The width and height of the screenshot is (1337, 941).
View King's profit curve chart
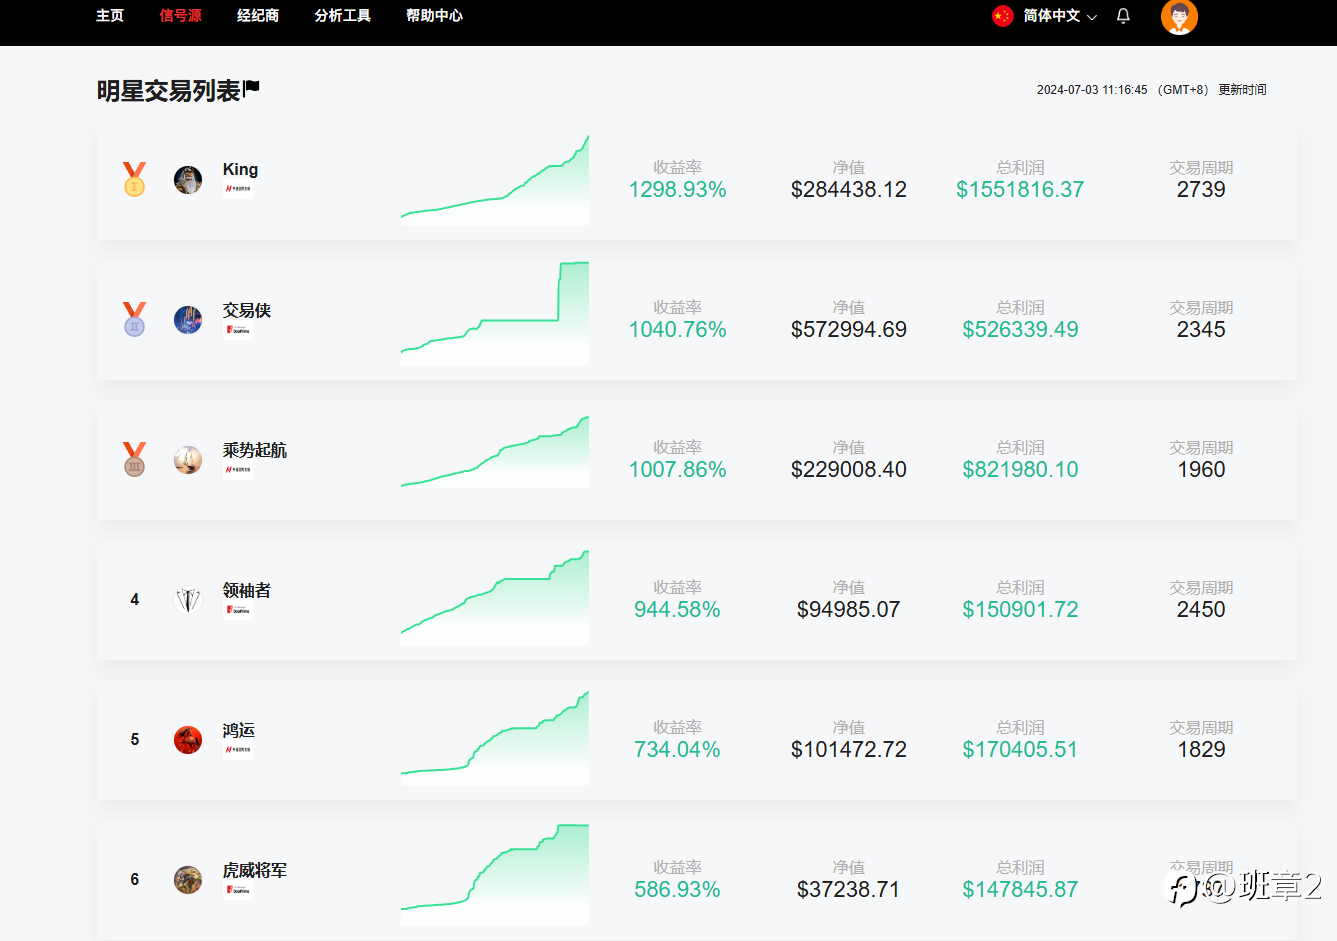495,180
